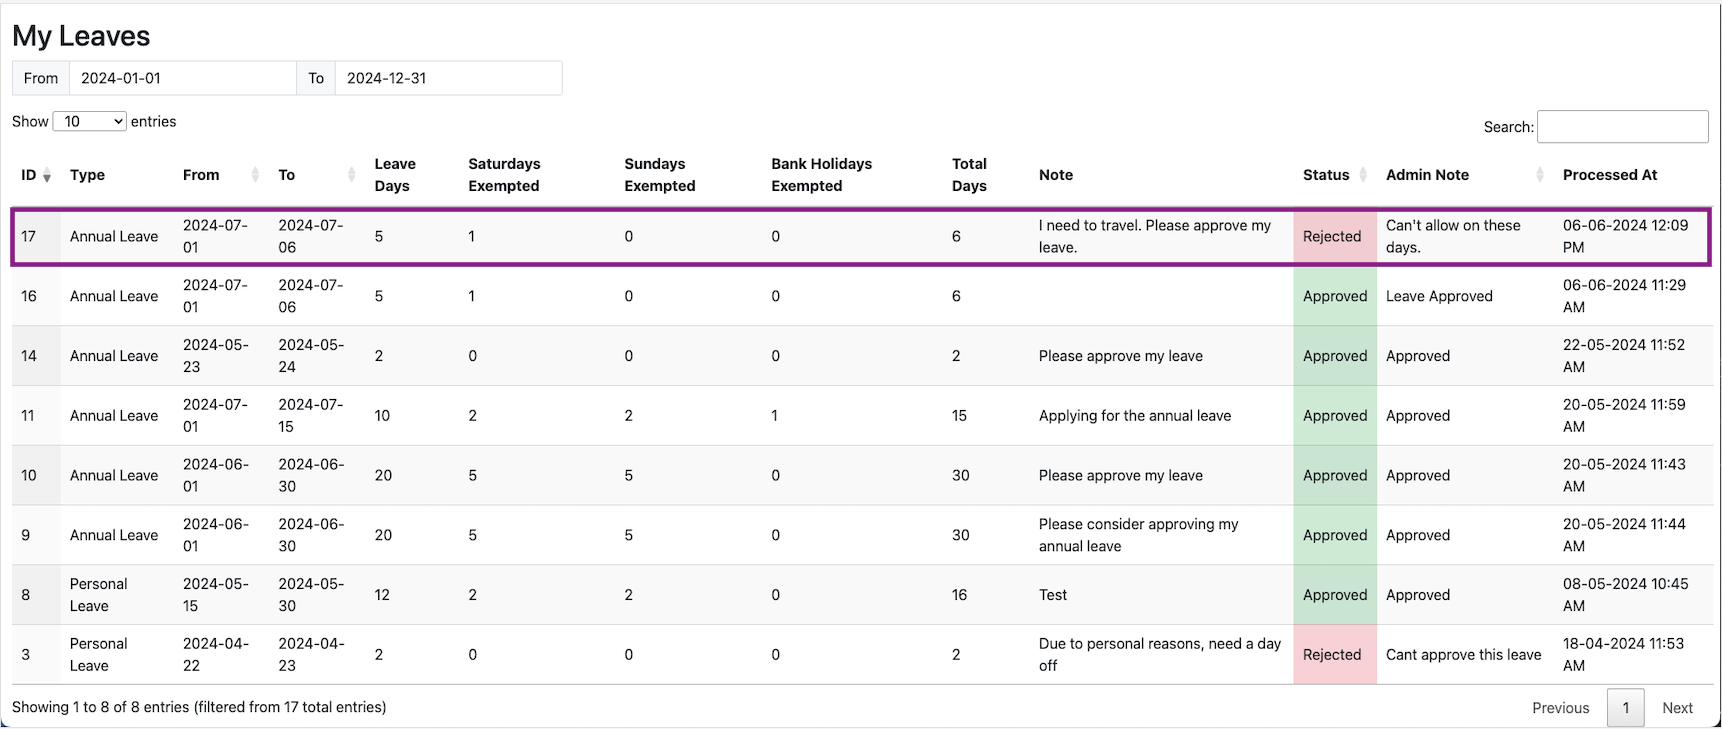Click the From date input field
The image size is (1722, 729).
pos(182,78)
